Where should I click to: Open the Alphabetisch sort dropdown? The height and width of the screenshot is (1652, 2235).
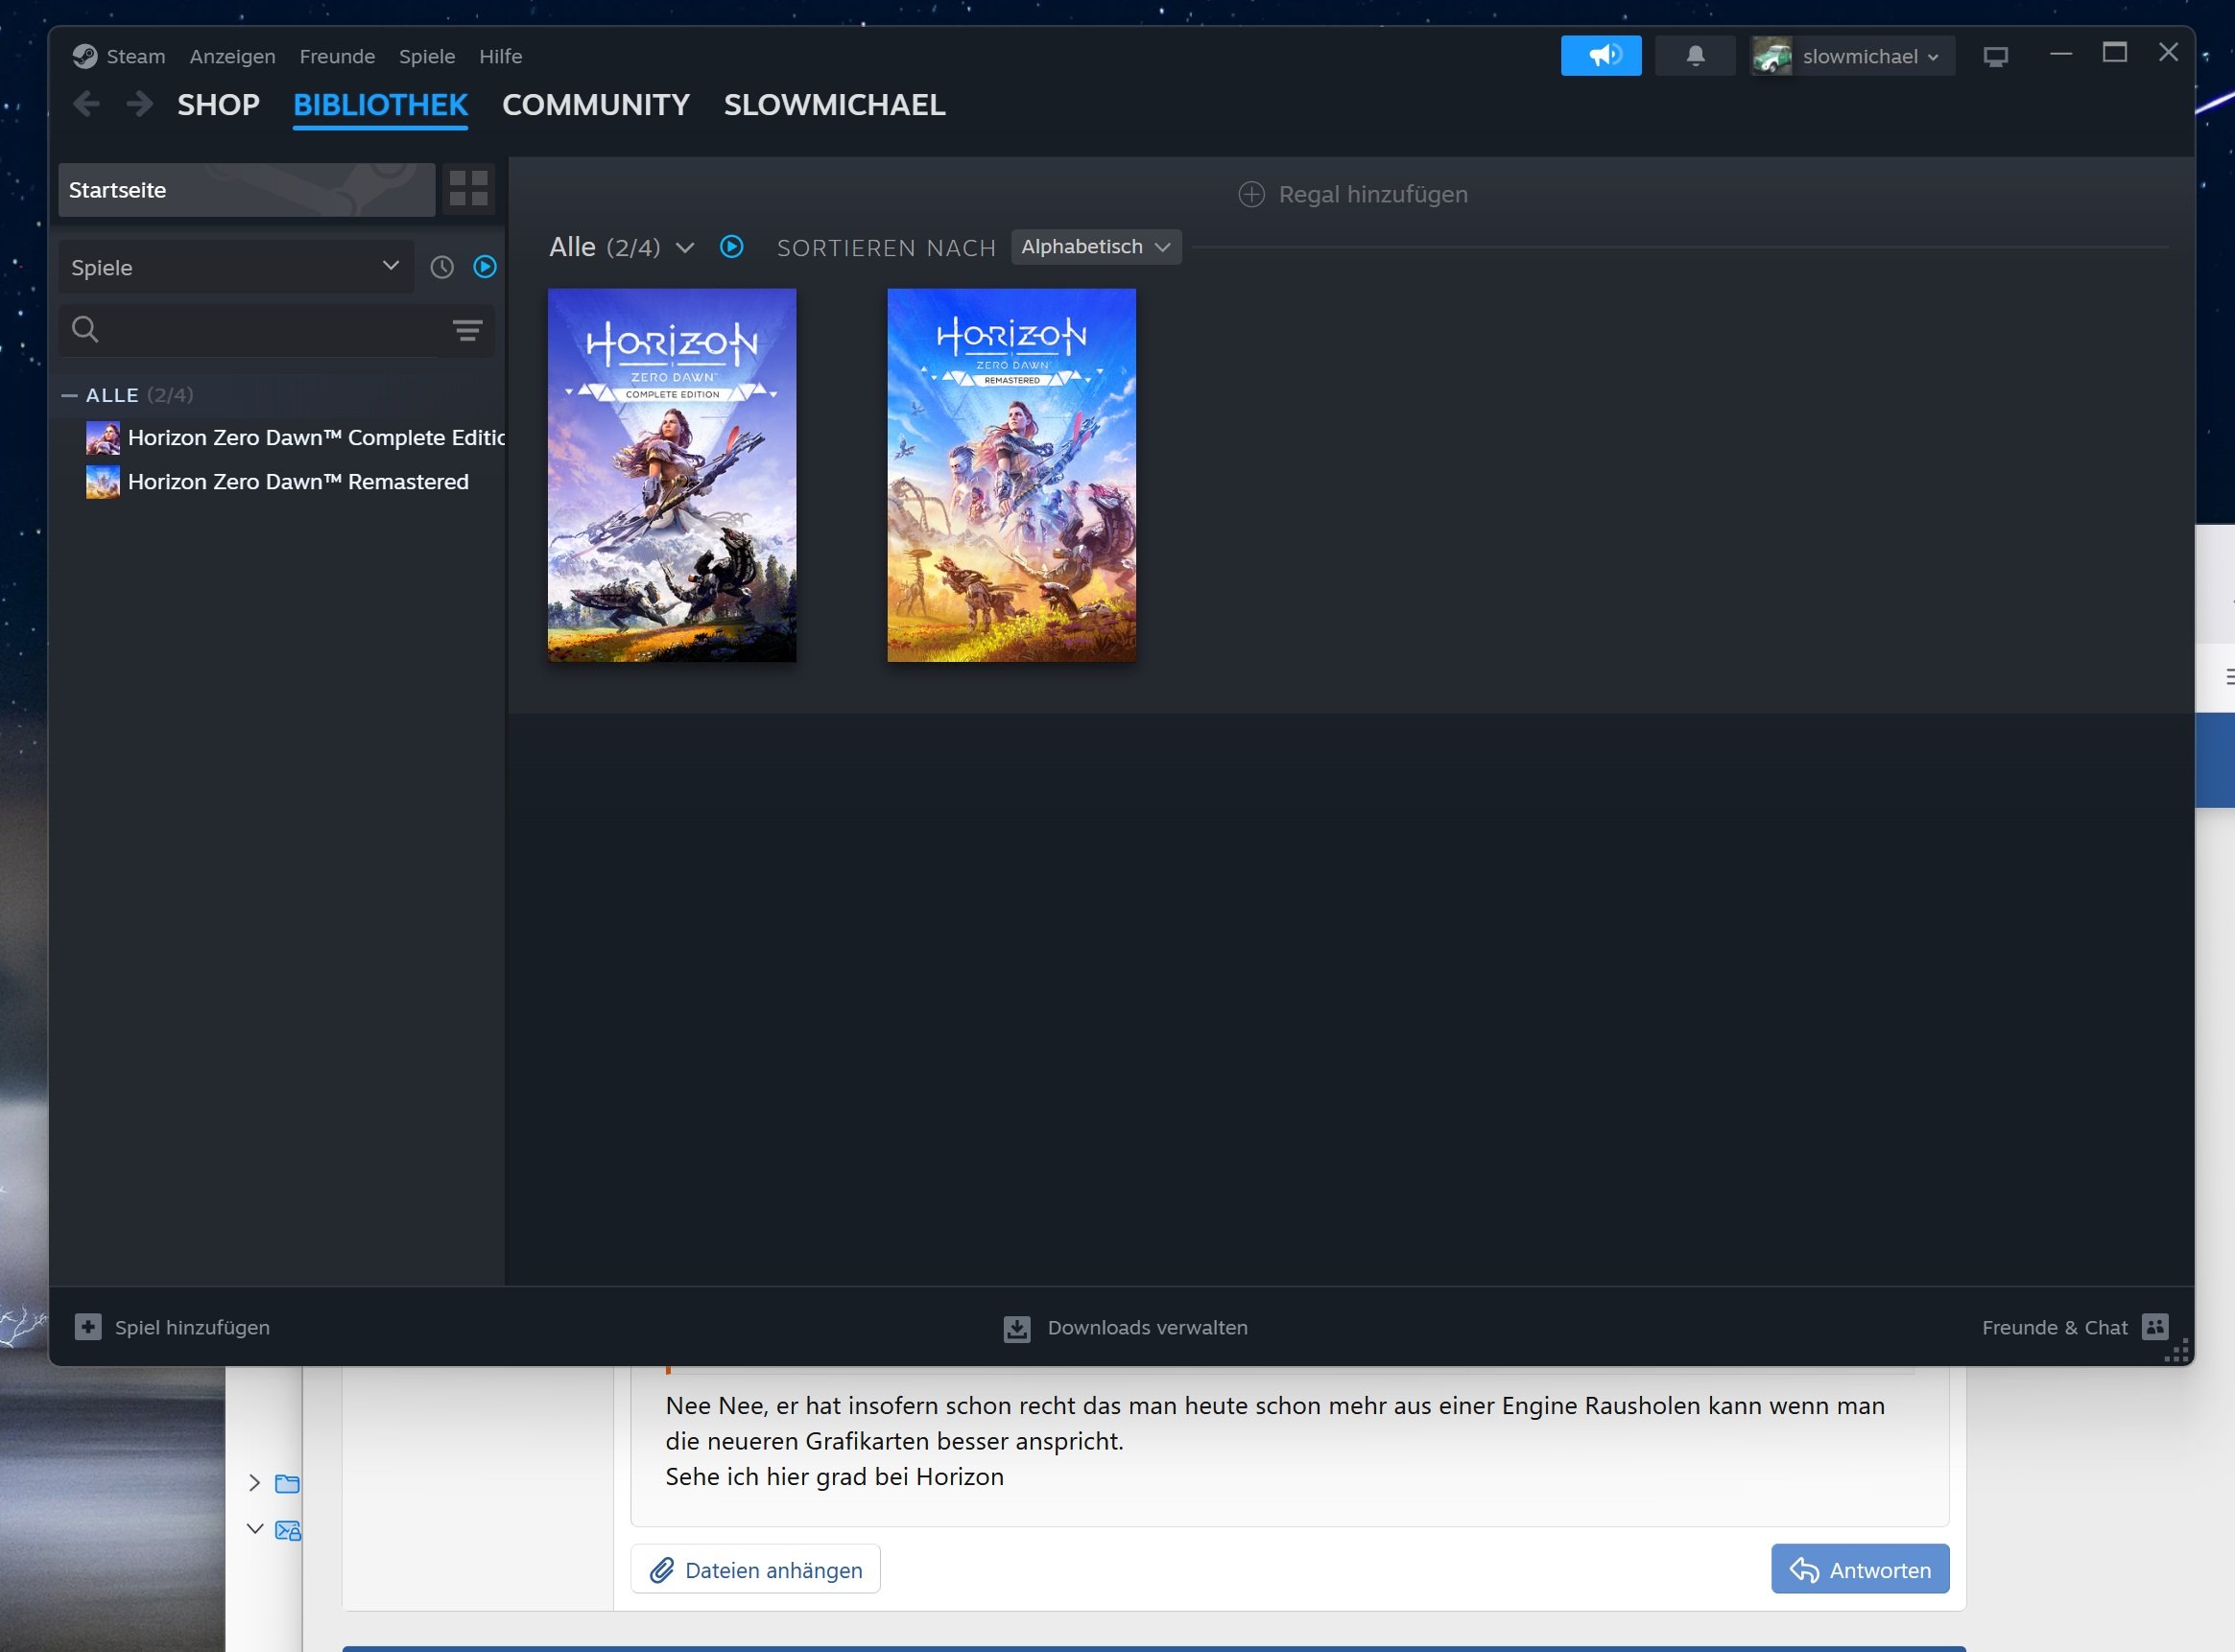click(x=1096, y=247)
